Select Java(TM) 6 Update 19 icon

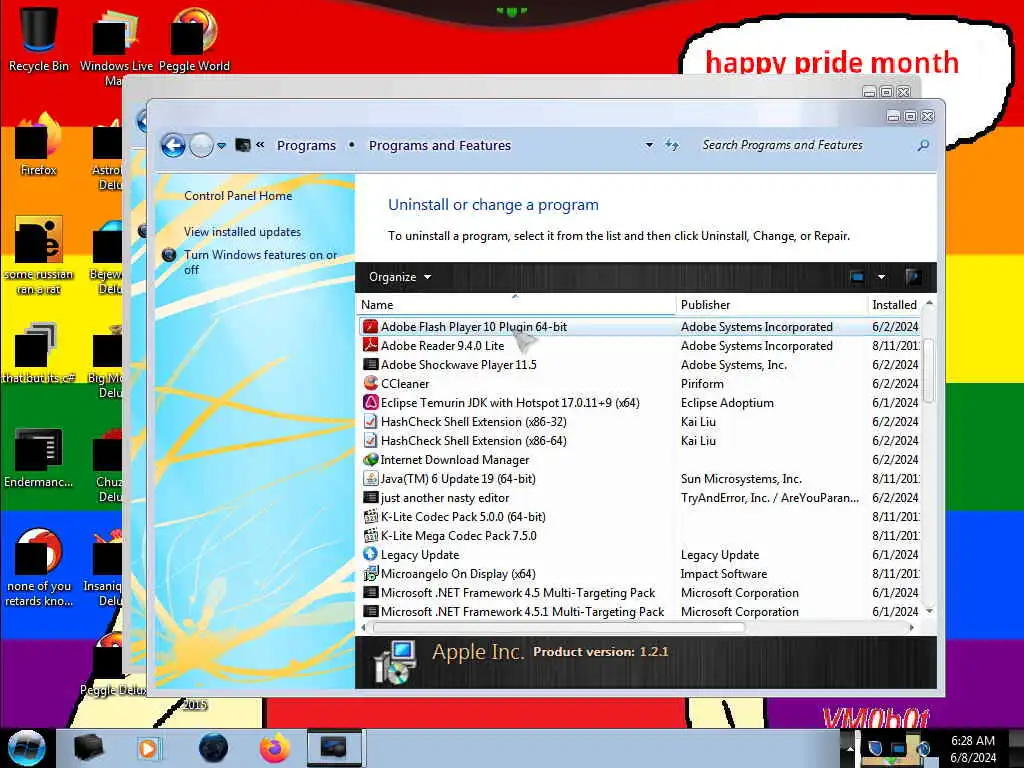click(370, 479)
